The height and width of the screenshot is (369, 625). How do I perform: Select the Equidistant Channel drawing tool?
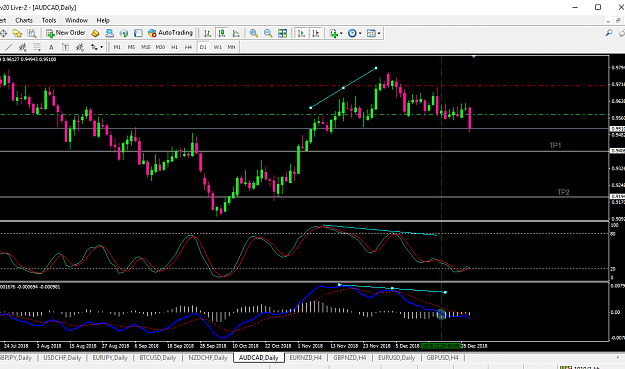coord(23,47)
